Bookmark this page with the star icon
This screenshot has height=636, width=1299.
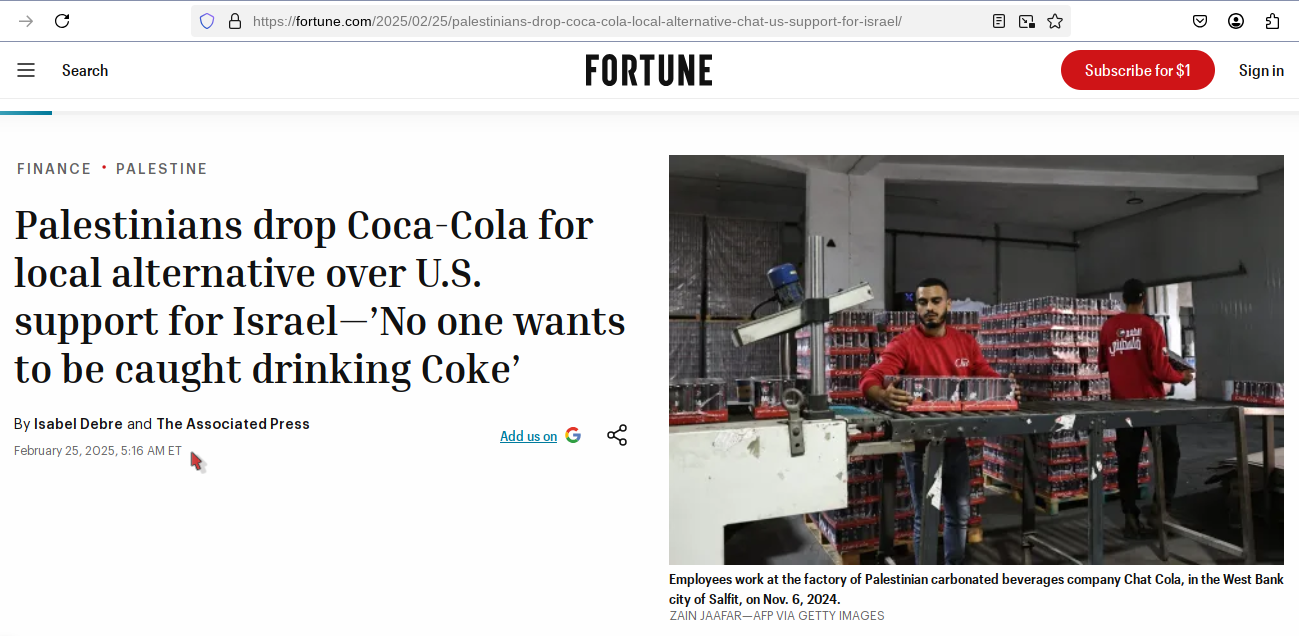point(1055,21)
